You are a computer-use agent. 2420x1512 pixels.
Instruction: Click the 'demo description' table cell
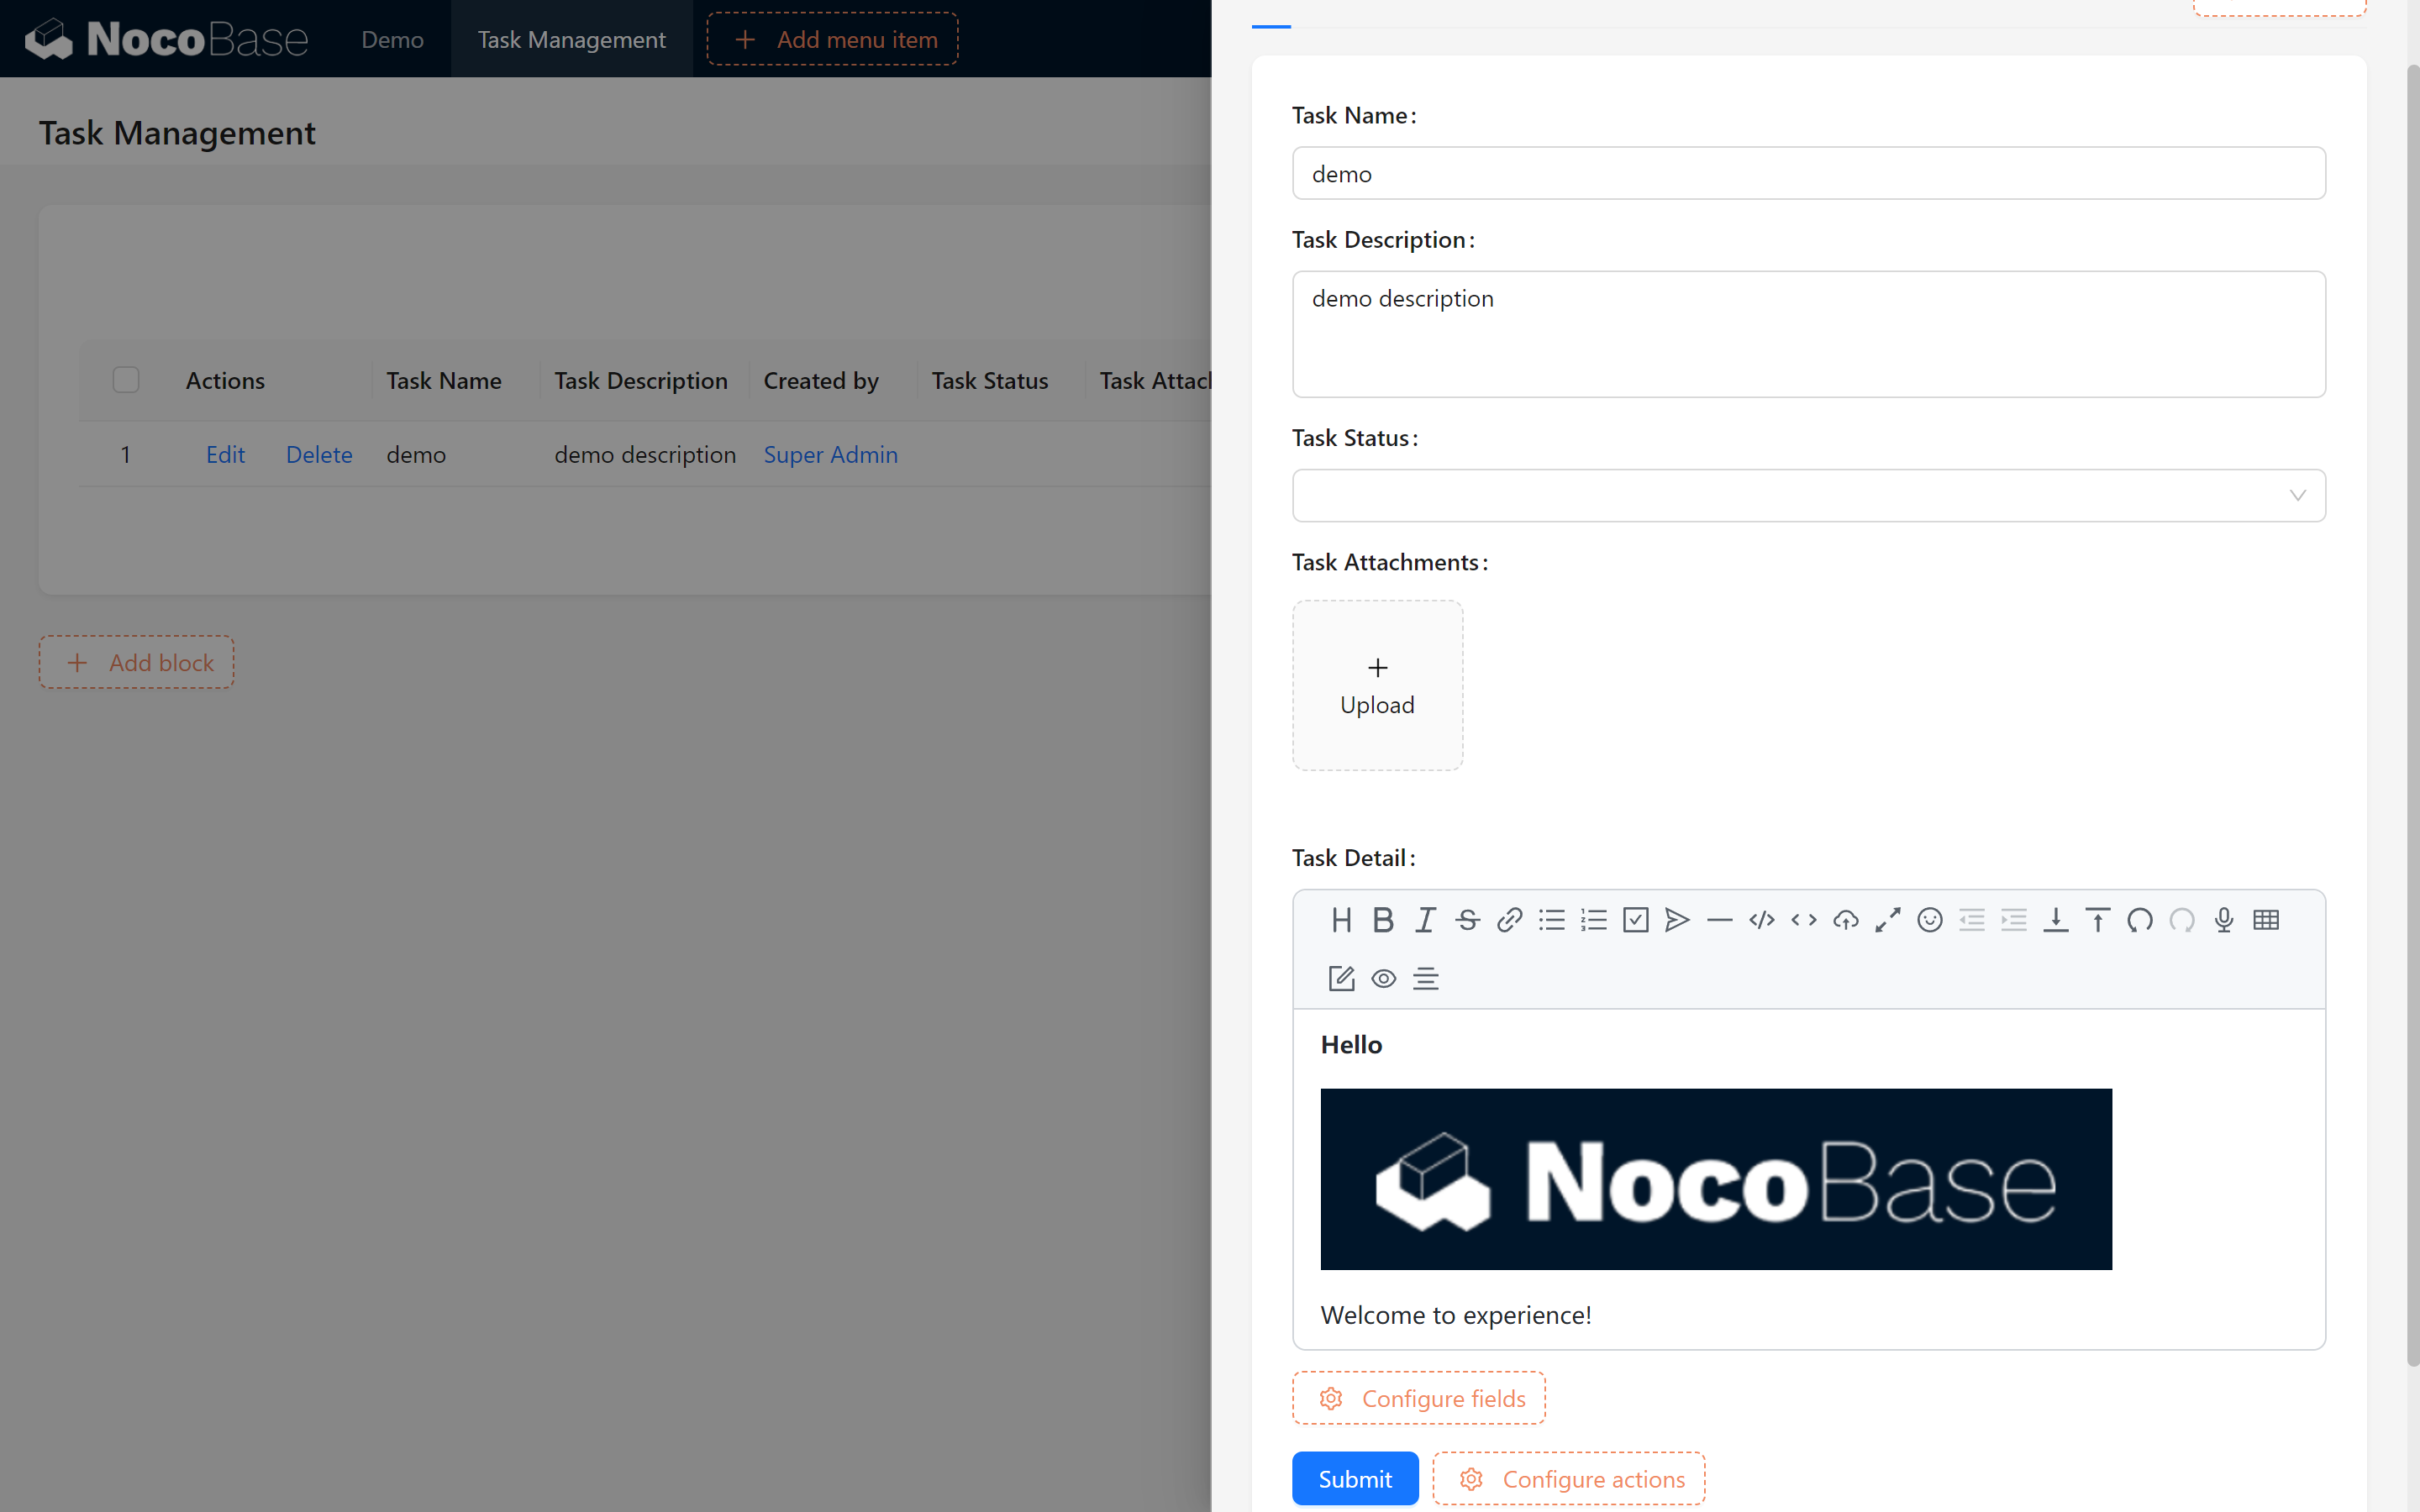coord(645,454)
